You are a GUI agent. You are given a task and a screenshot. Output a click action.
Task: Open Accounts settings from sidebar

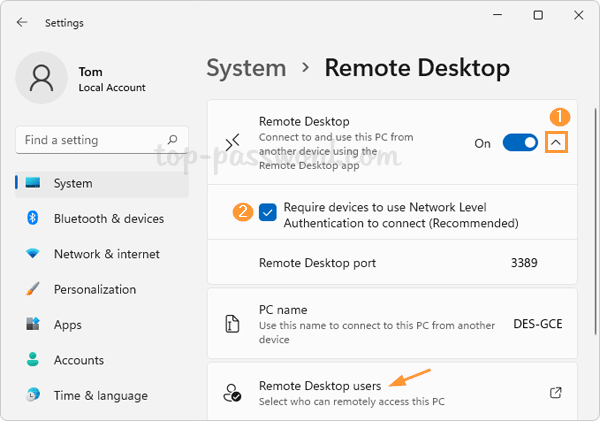(x=79, y=360)
